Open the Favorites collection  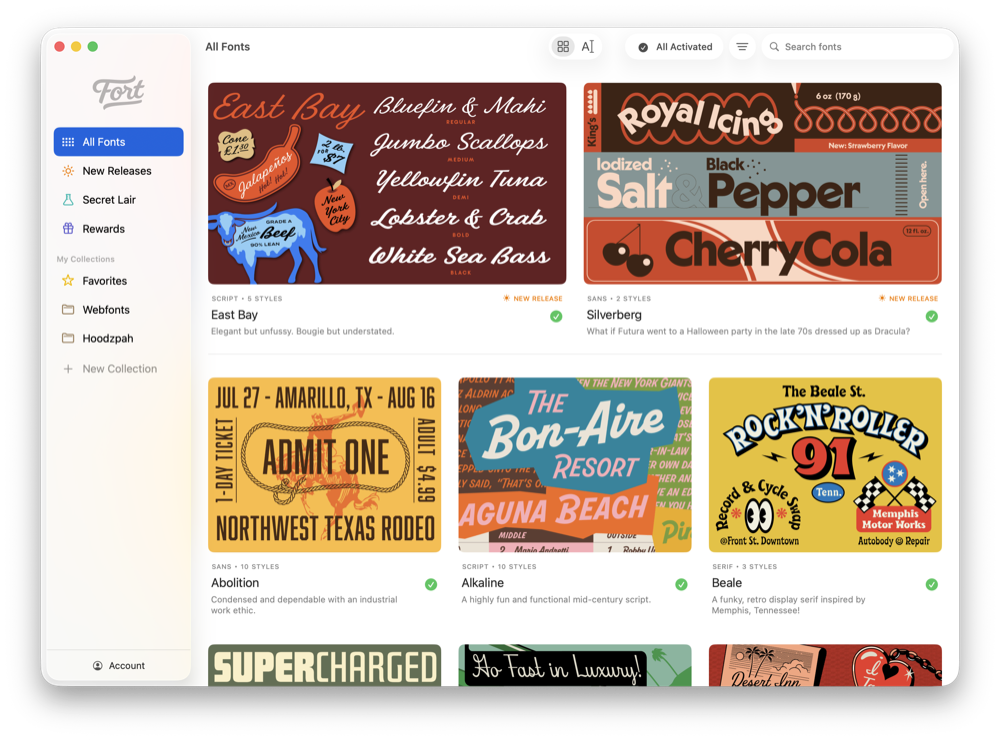click(119, 281)
